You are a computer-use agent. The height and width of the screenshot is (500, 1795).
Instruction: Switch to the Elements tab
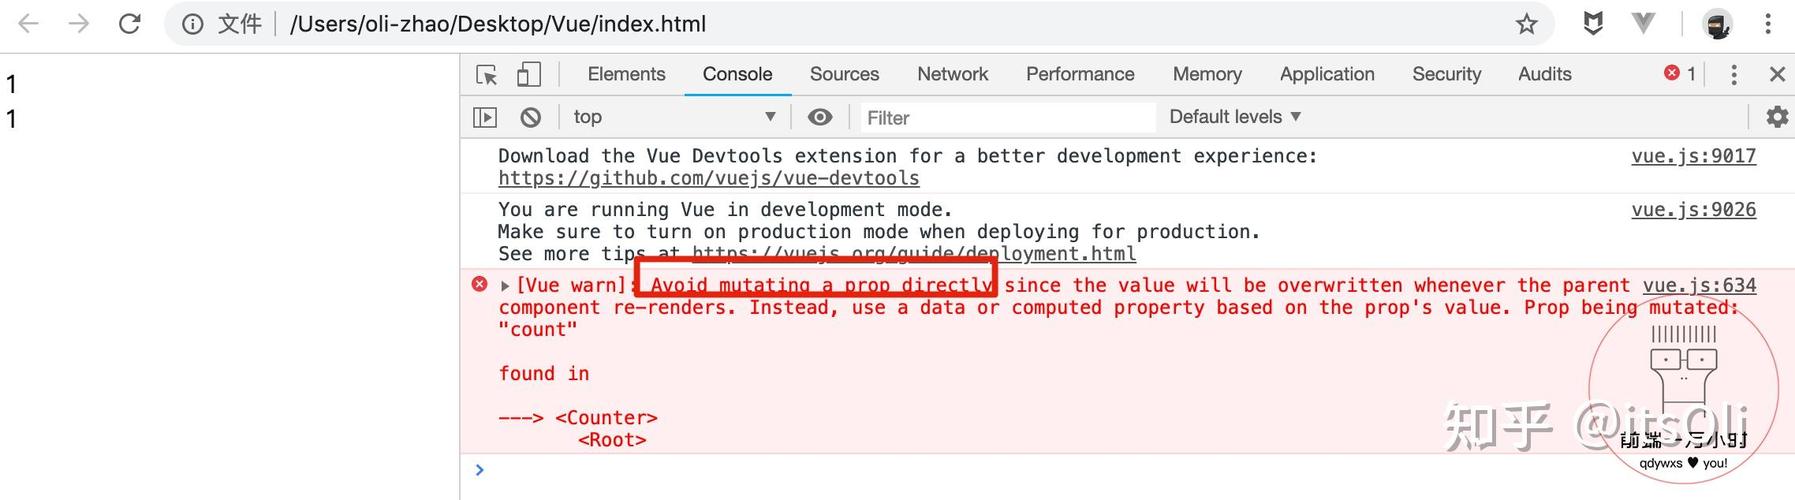coord(626,74)
